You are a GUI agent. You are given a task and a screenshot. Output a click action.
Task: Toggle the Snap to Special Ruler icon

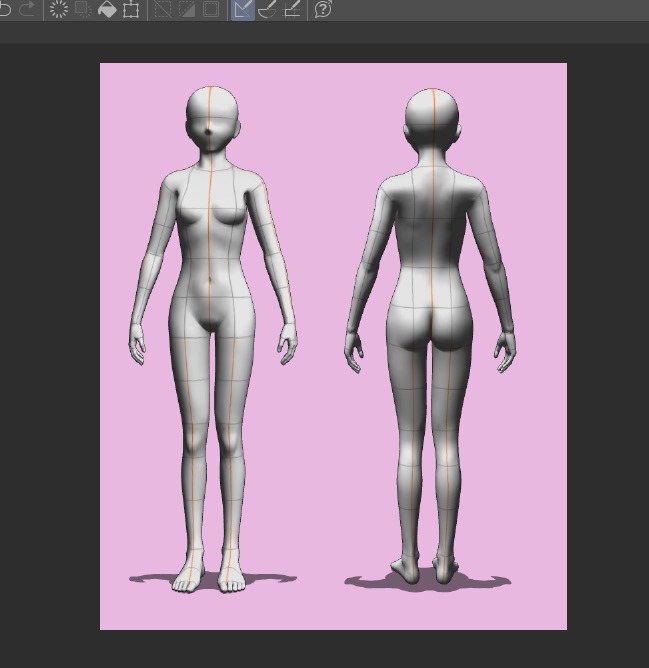coord(267,9)
